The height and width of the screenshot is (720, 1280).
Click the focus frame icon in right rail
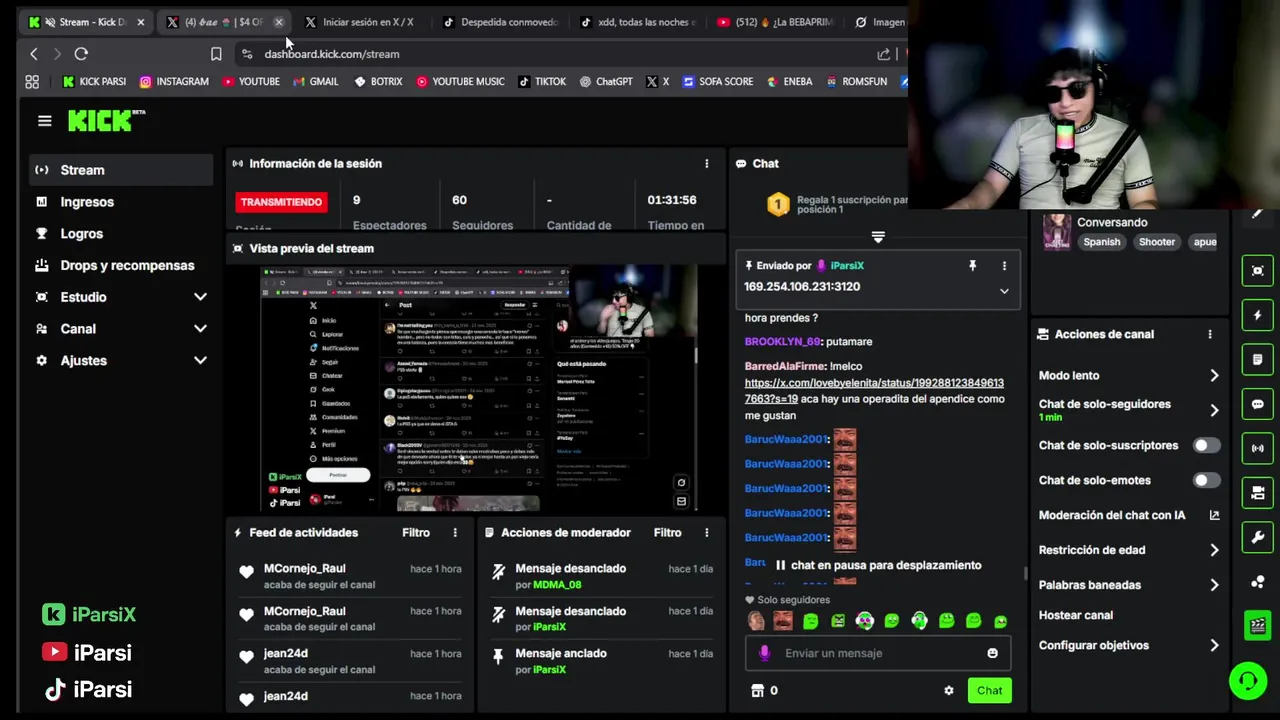coord(1258,271)
